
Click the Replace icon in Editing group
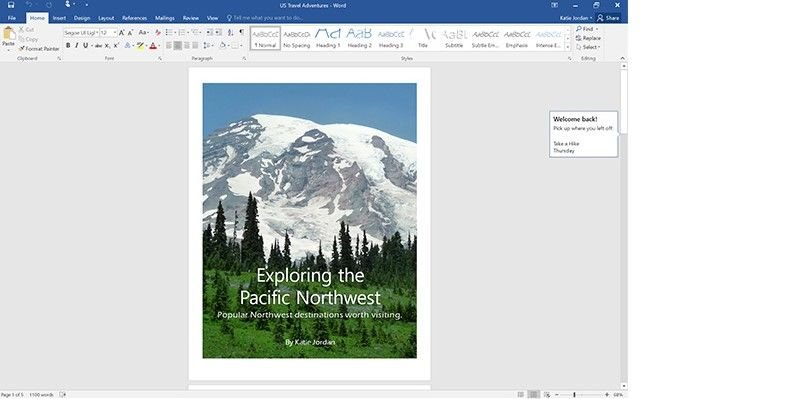pyautogui.click(x=588, y=38)
